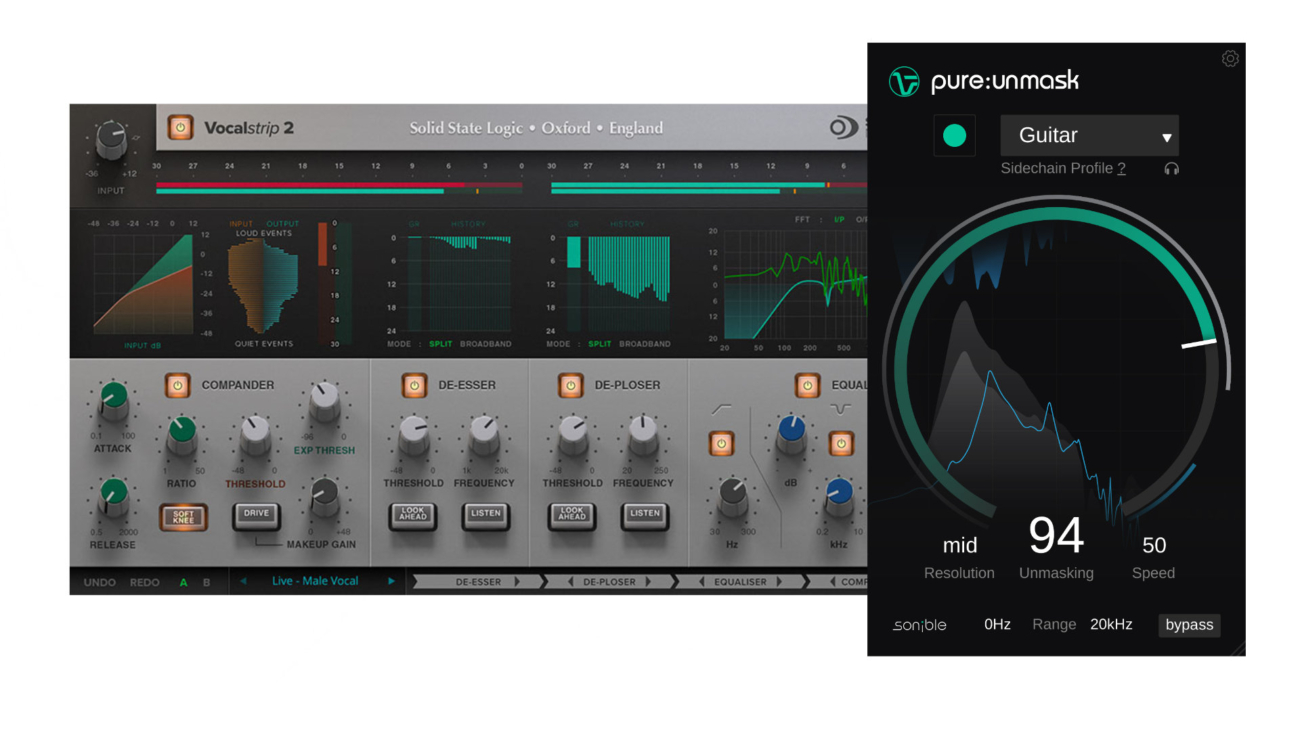Click Redo in the bottom bar
The height and width of the screenshot is (731, 1300).
(x=145, y=582)
